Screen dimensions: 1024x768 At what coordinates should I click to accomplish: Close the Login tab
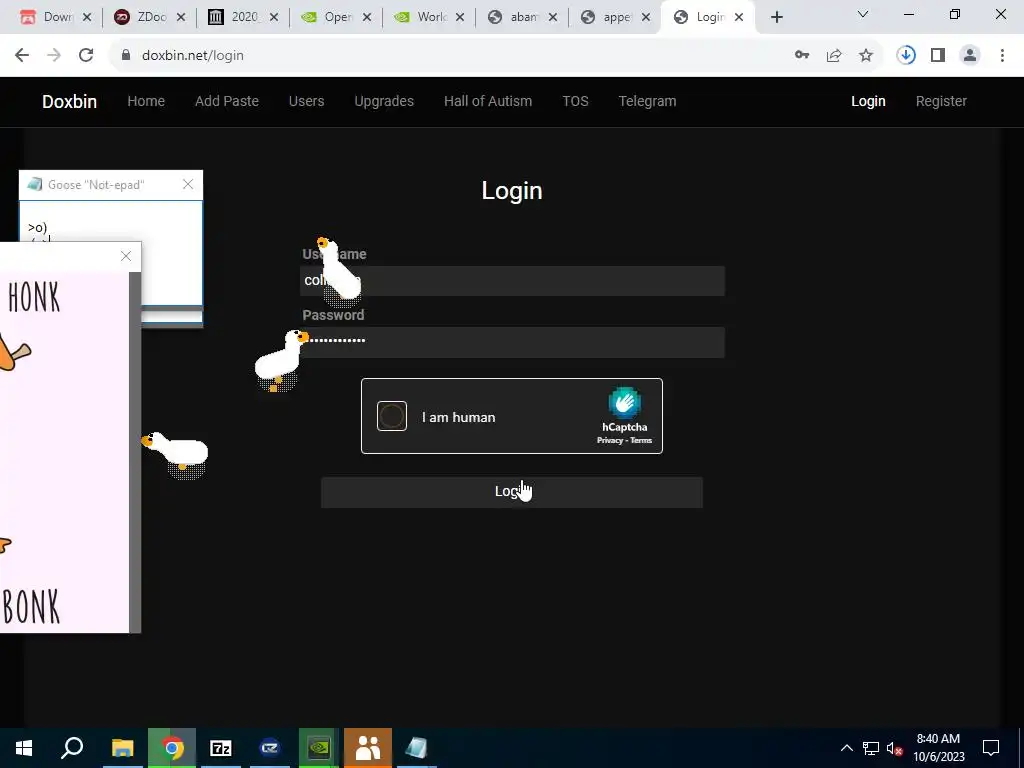click(739, 18)
